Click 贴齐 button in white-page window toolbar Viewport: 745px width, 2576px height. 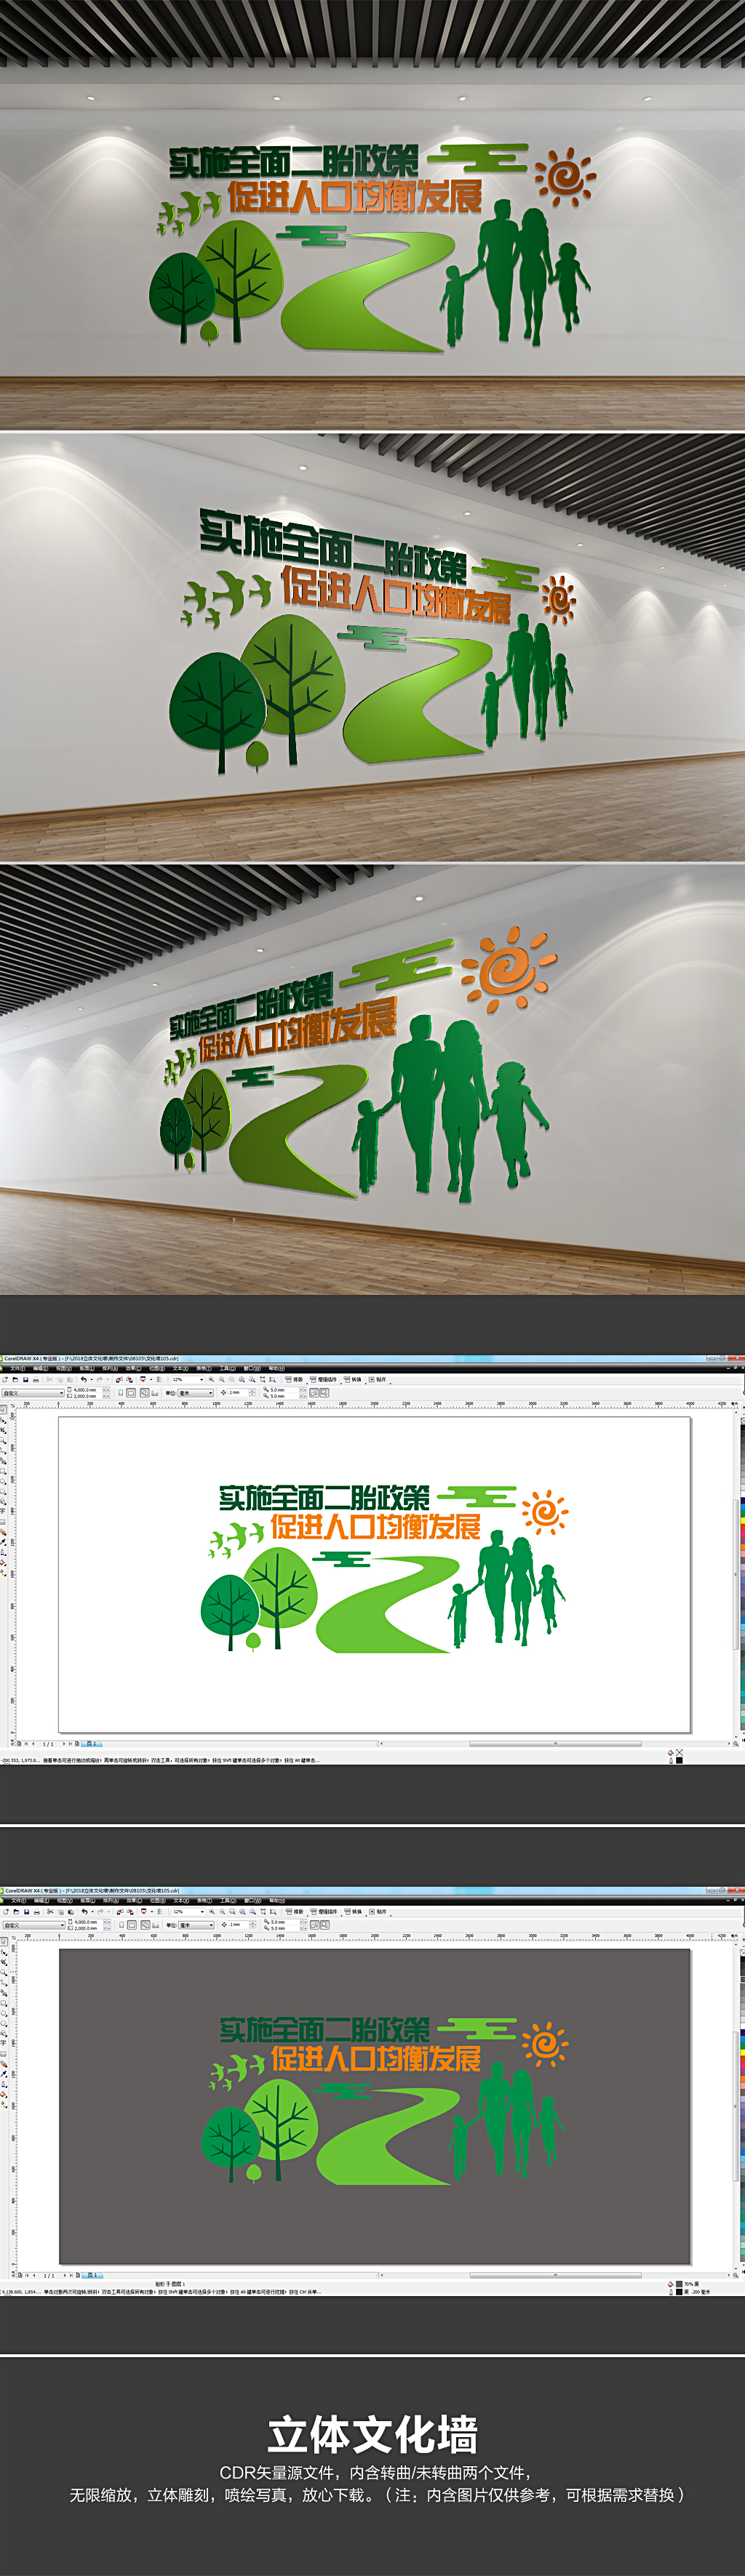(x=377, y=1379)
